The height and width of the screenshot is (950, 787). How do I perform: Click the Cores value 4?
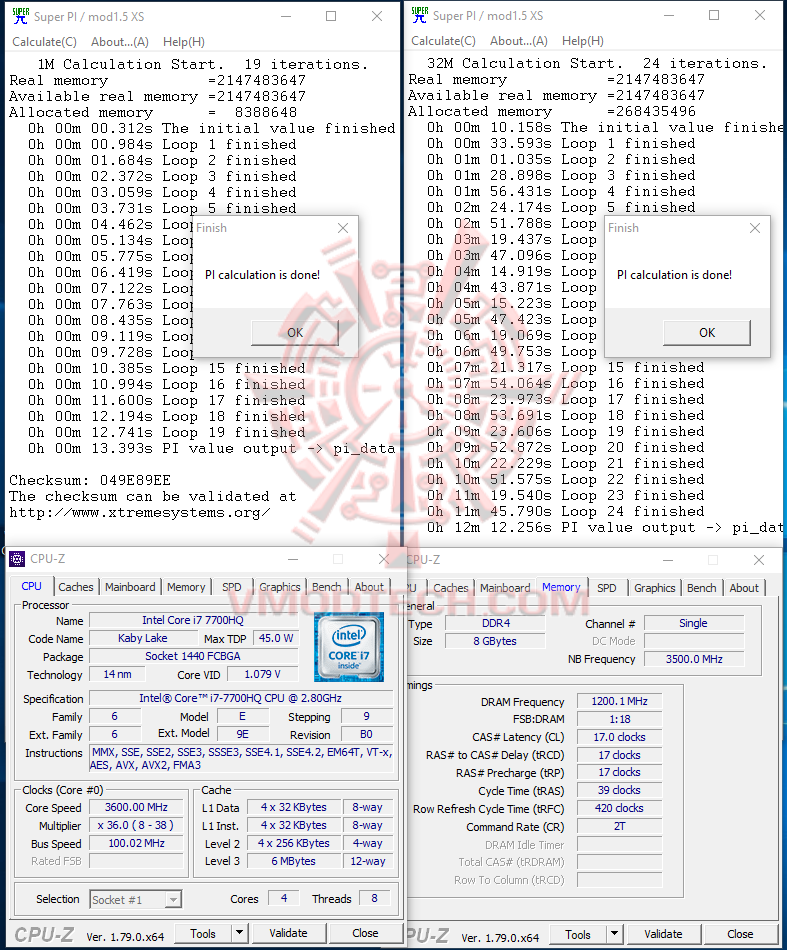pyautogui.click(x=284, y=899)
